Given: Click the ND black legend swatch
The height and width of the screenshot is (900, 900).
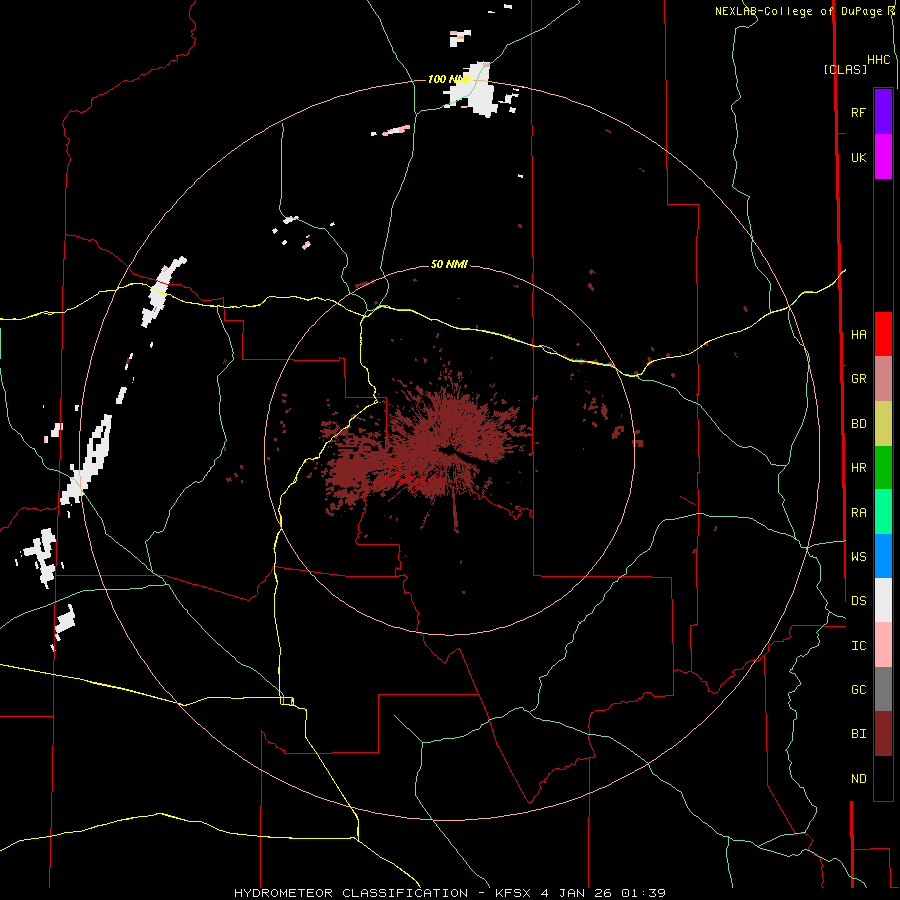Looking at the screenshot, I should coord(883,778).
